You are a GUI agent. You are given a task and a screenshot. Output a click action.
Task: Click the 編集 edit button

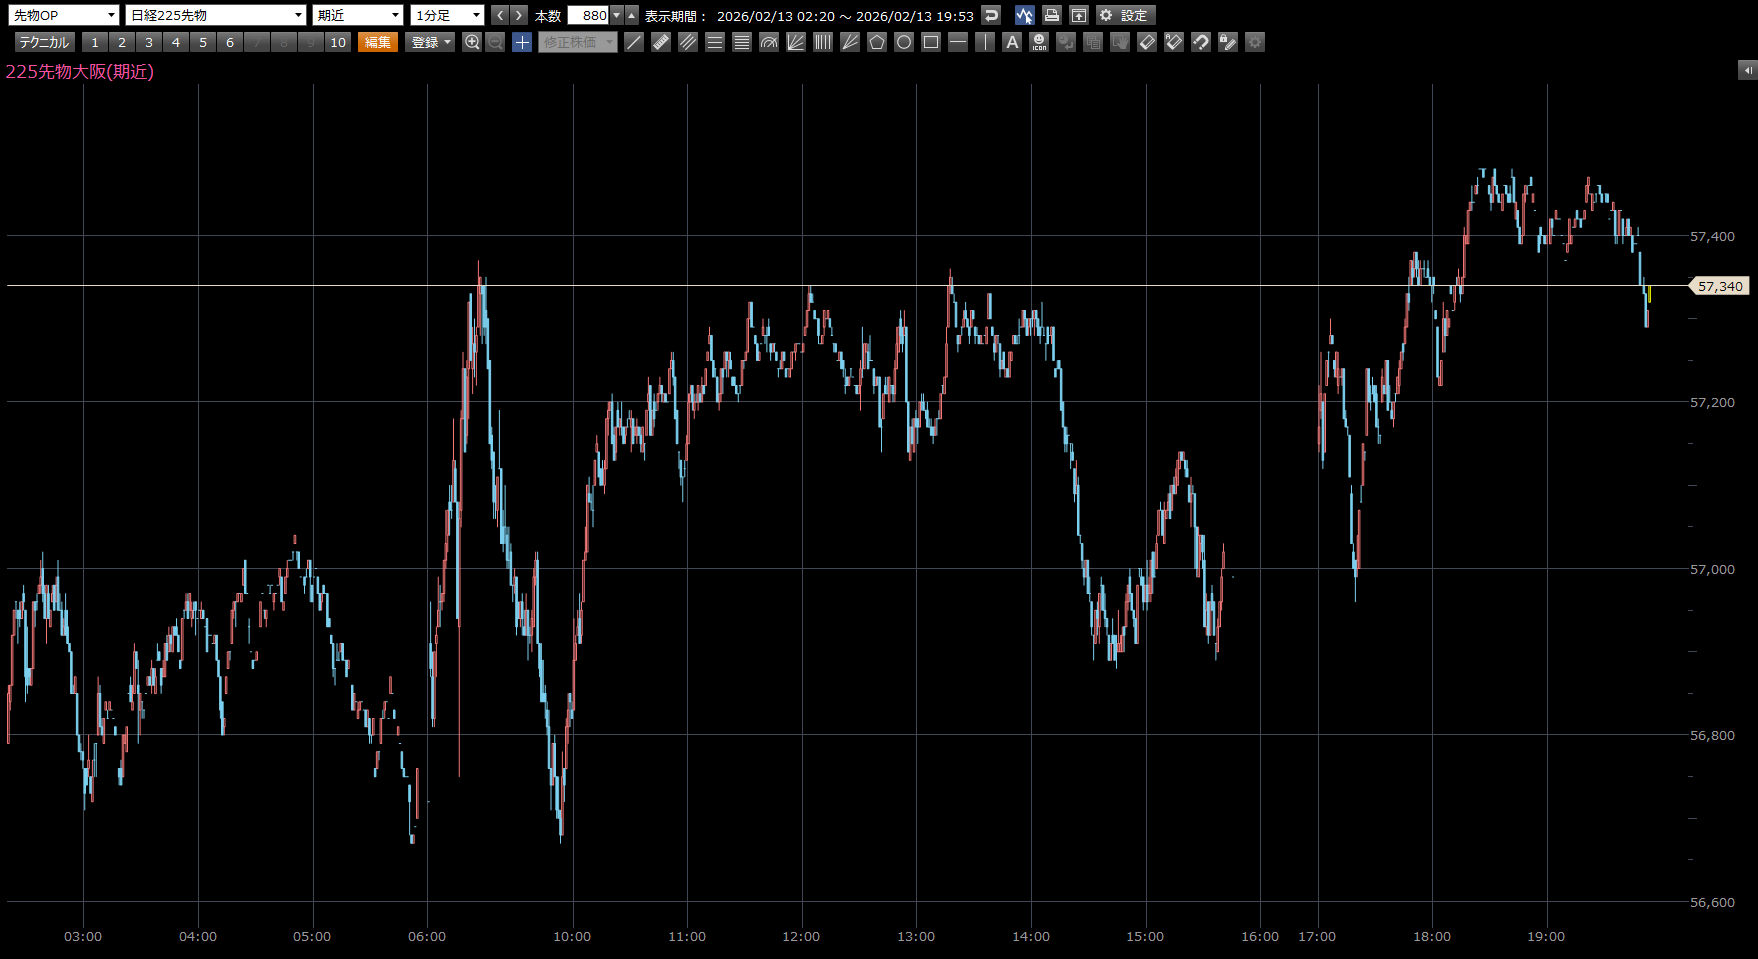coord(378,42)
